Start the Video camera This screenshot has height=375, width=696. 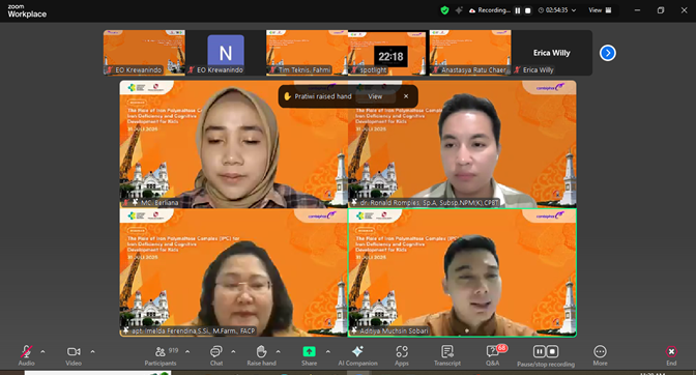pos(74,351)
